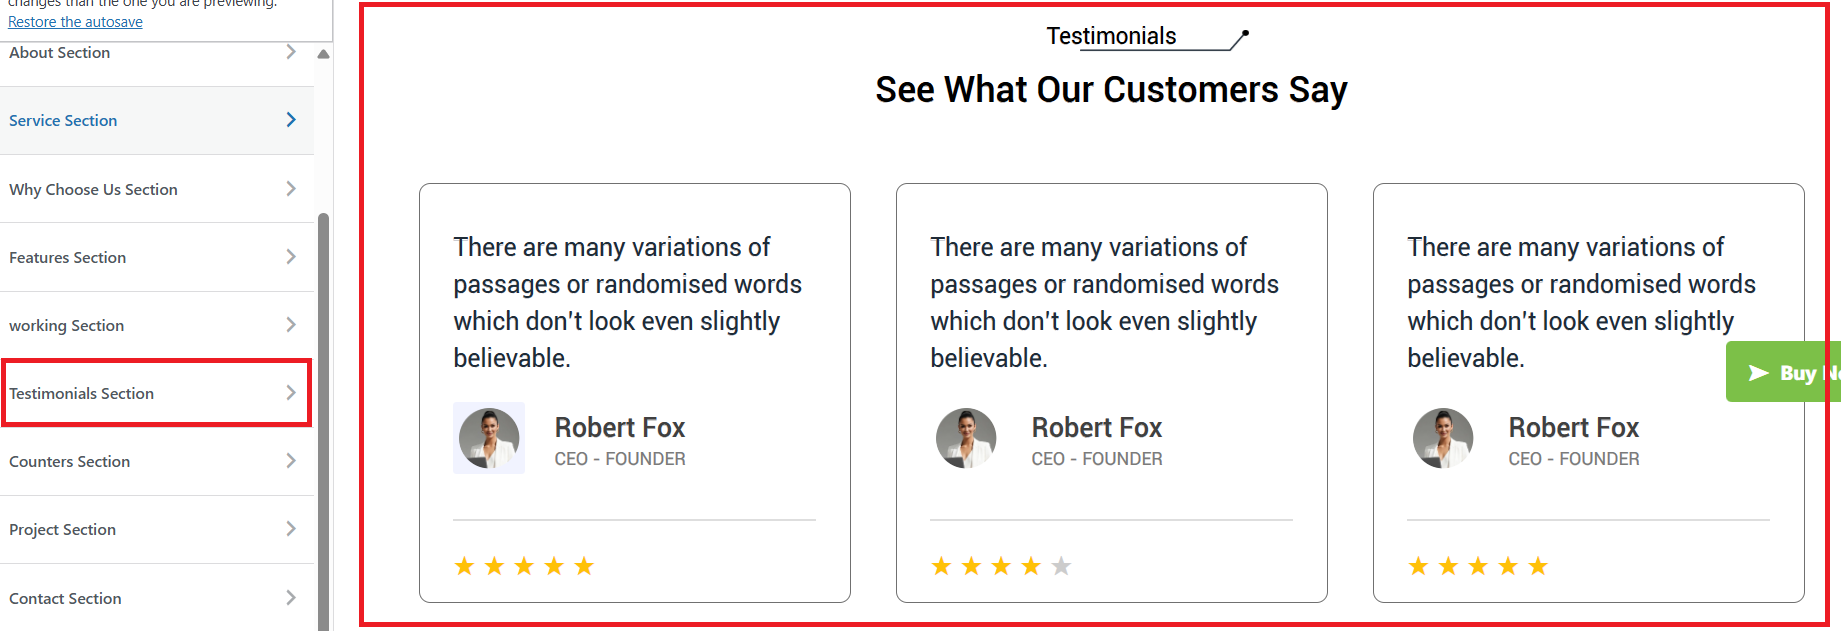1841x631 pixels.
Task: Click the Project Section chevron arrow
Action: (291, 529)
